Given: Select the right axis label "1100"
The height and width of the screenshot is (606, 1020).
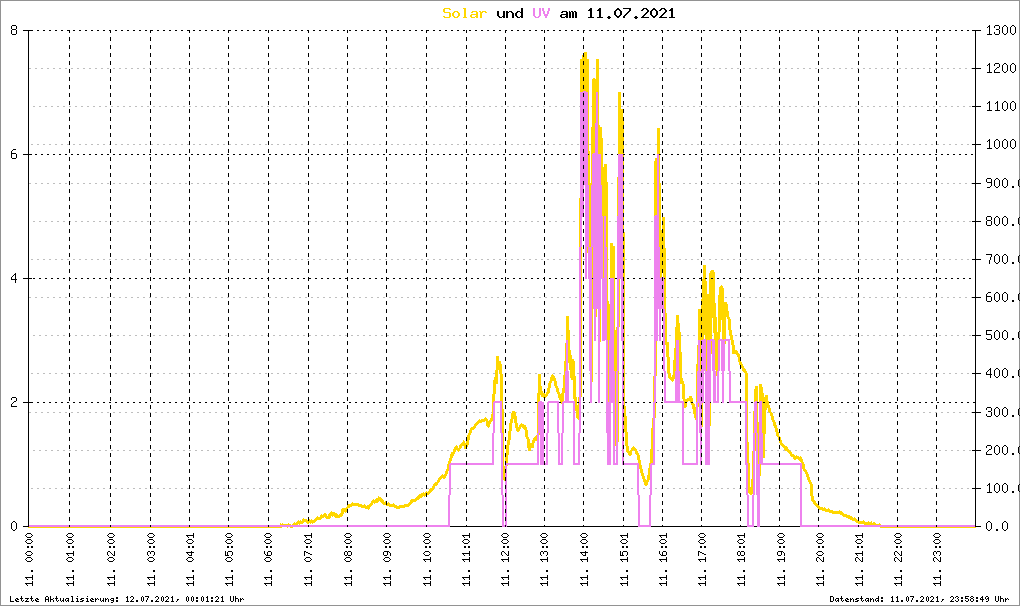Looking at the screenshot, I should point(1002,106).
